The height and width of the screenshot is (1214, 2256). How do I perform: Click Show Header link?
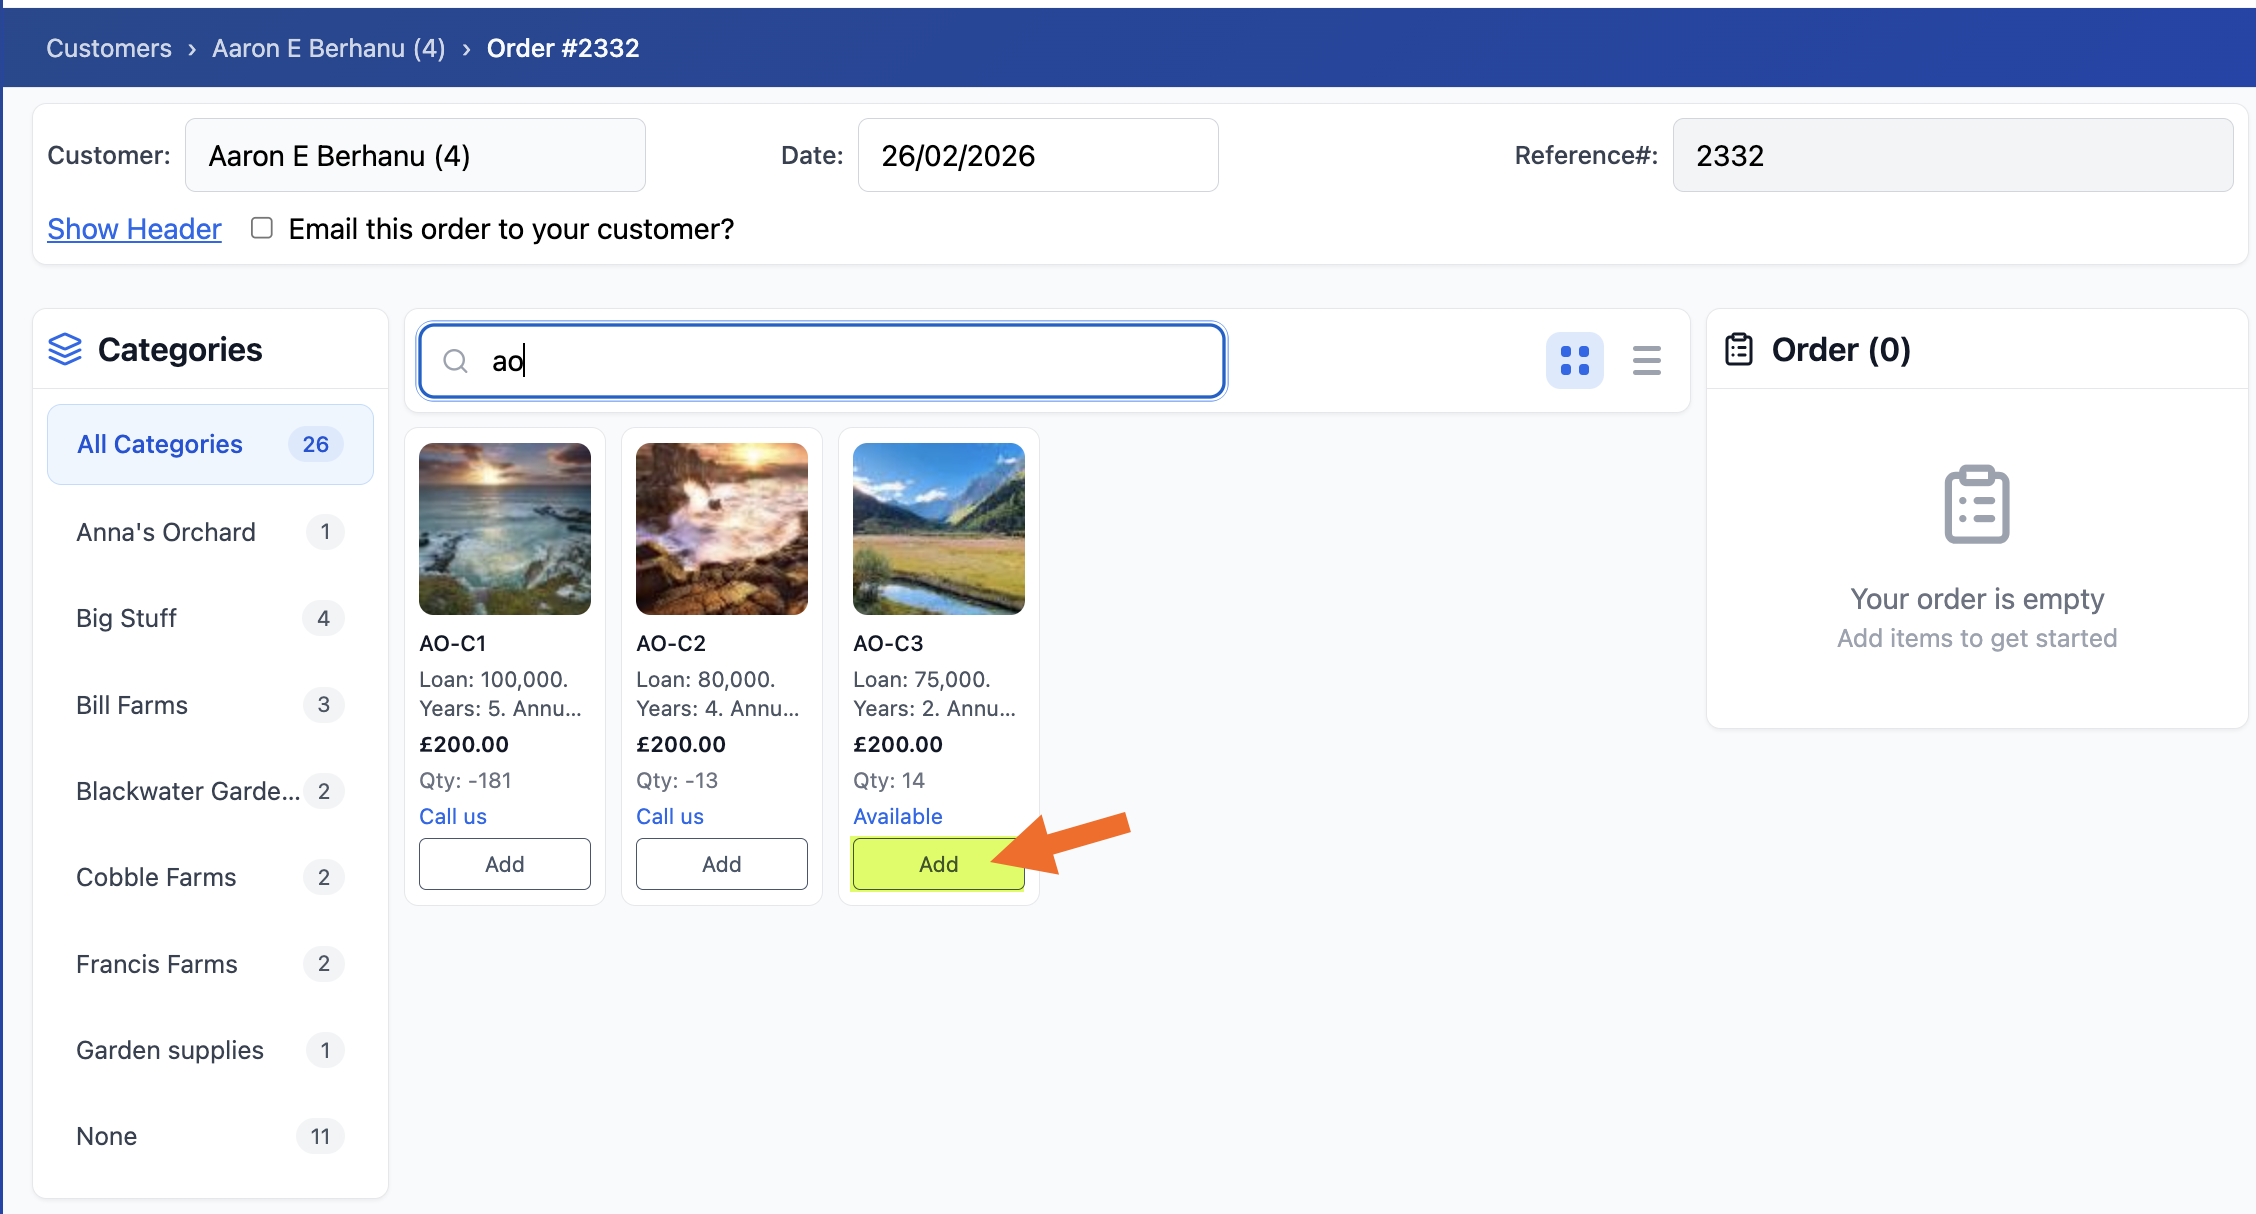(x=134, y=229)
